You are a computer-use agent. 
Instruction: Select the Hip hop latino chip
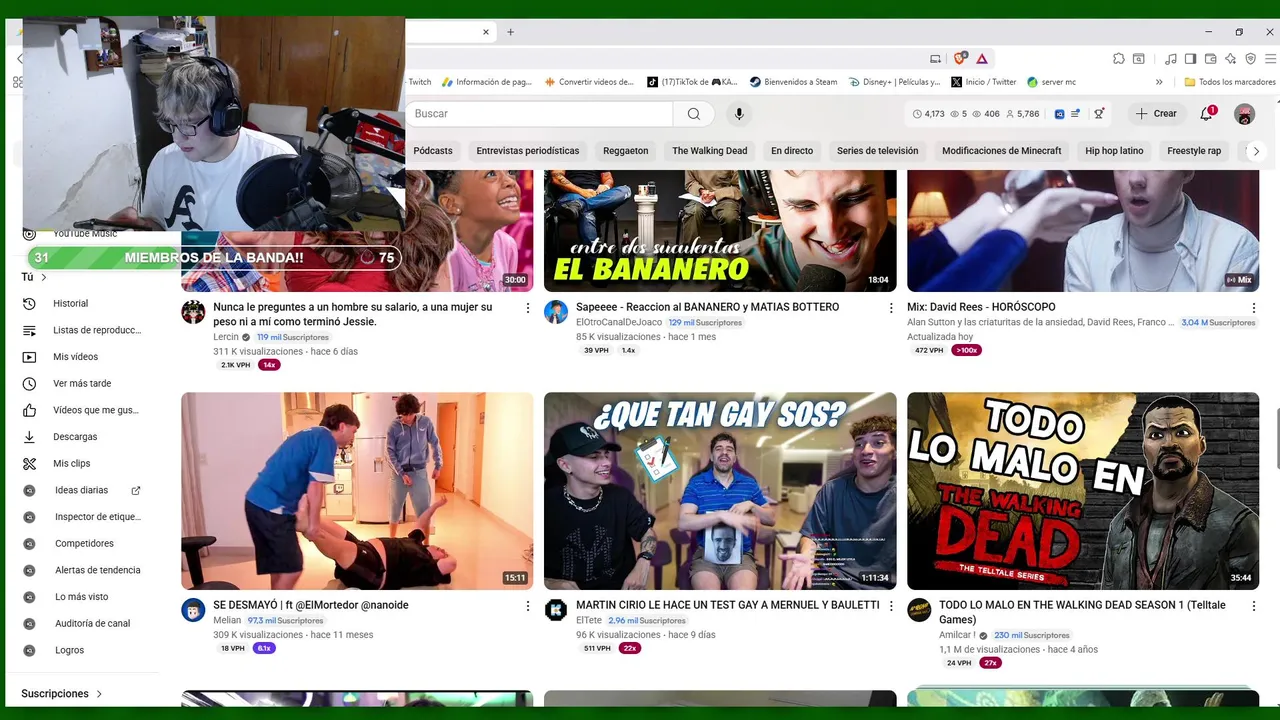tap(1114, 151)
